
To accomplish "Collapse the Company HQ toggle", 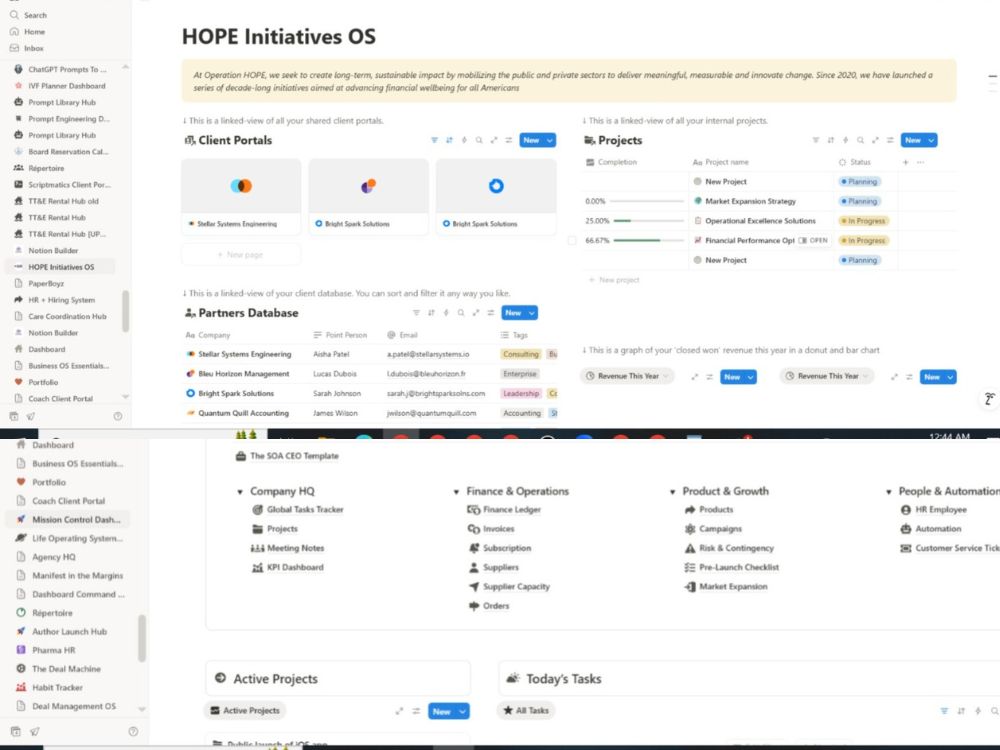I will click(240, 492).
